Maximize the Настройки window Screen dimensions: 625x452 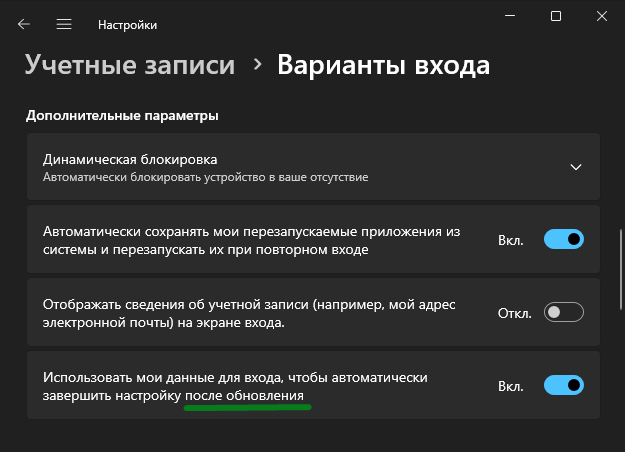click(x=556, y=16)
